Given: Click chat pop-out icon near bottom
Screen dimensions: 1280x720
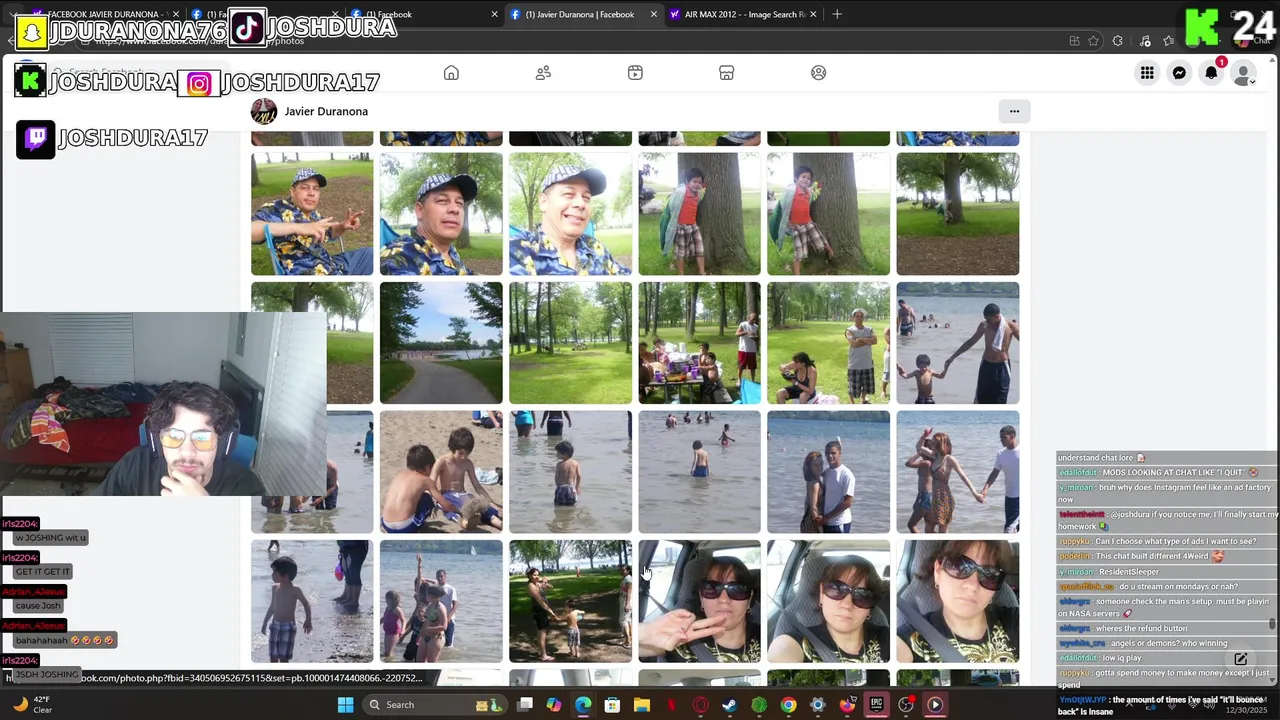Looking at the screenshot, I should tap(1241, 659).
